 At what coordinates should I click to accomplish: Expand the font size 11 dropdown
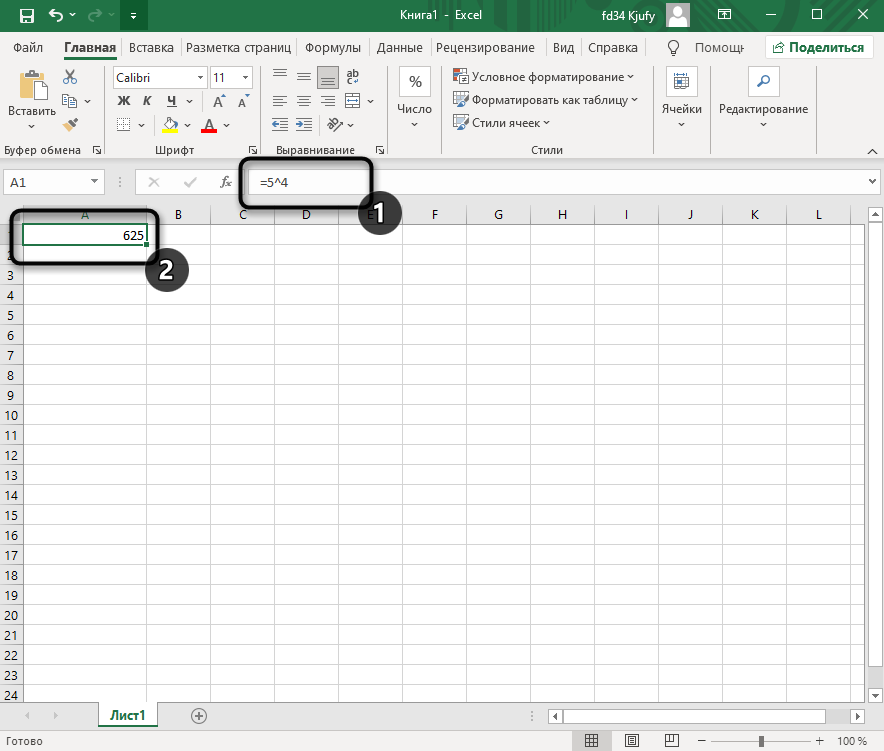click(246, 77)
